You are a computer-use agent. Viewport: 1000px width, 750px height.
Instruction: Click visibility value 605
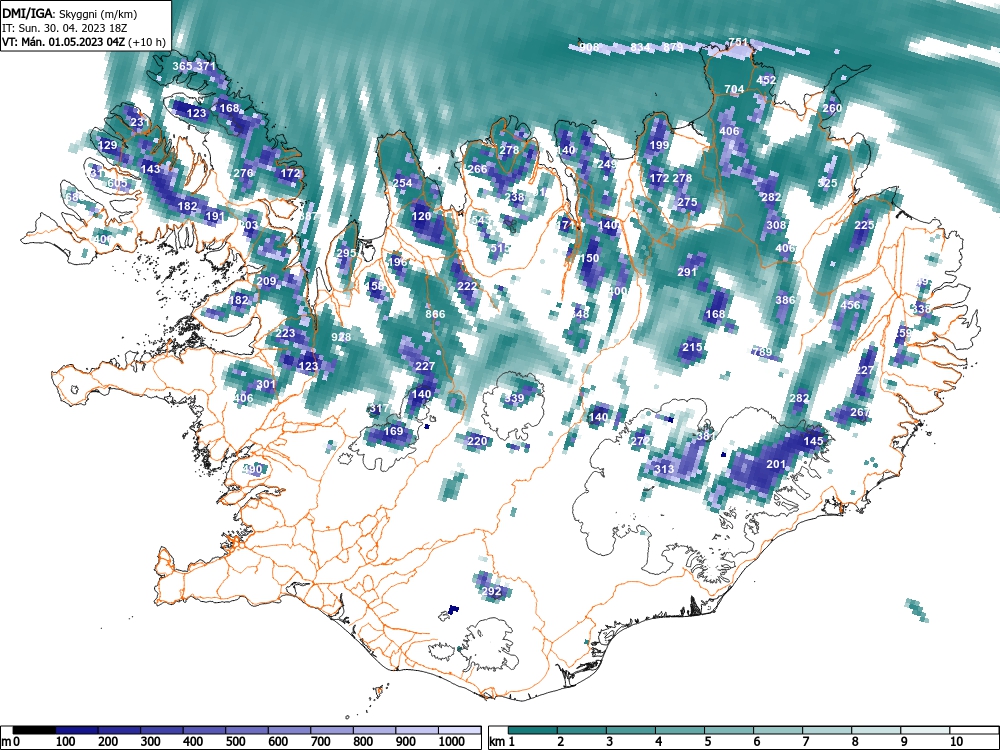(x=117, y=183)
